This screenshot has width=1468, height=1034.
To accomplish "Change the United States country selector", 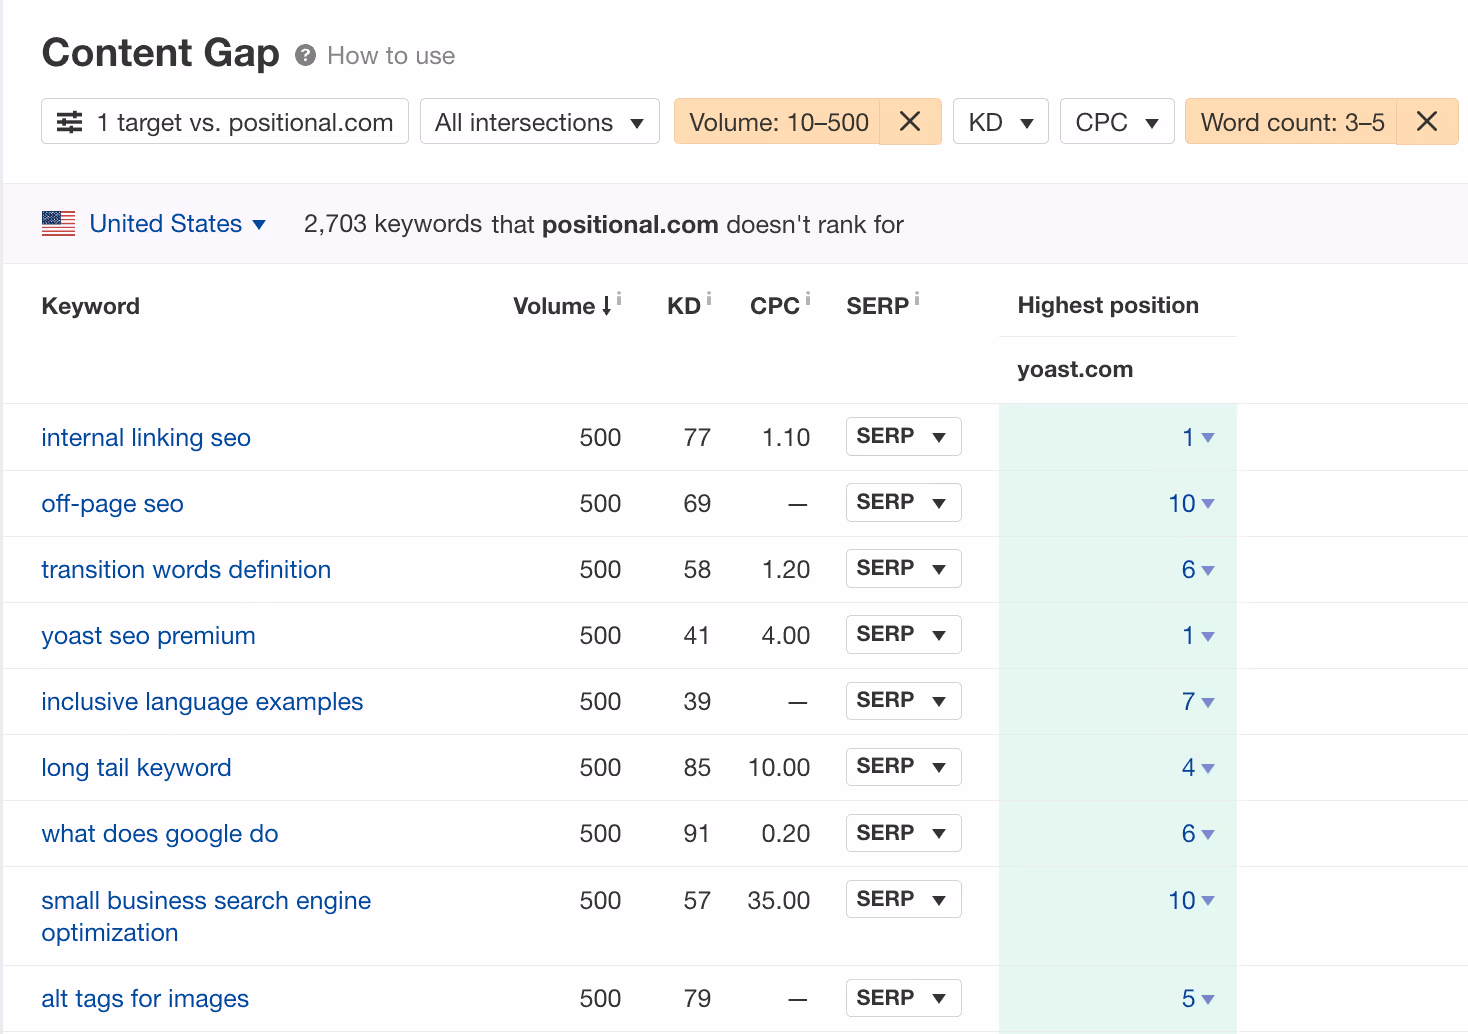I will (x=178, y=224).
